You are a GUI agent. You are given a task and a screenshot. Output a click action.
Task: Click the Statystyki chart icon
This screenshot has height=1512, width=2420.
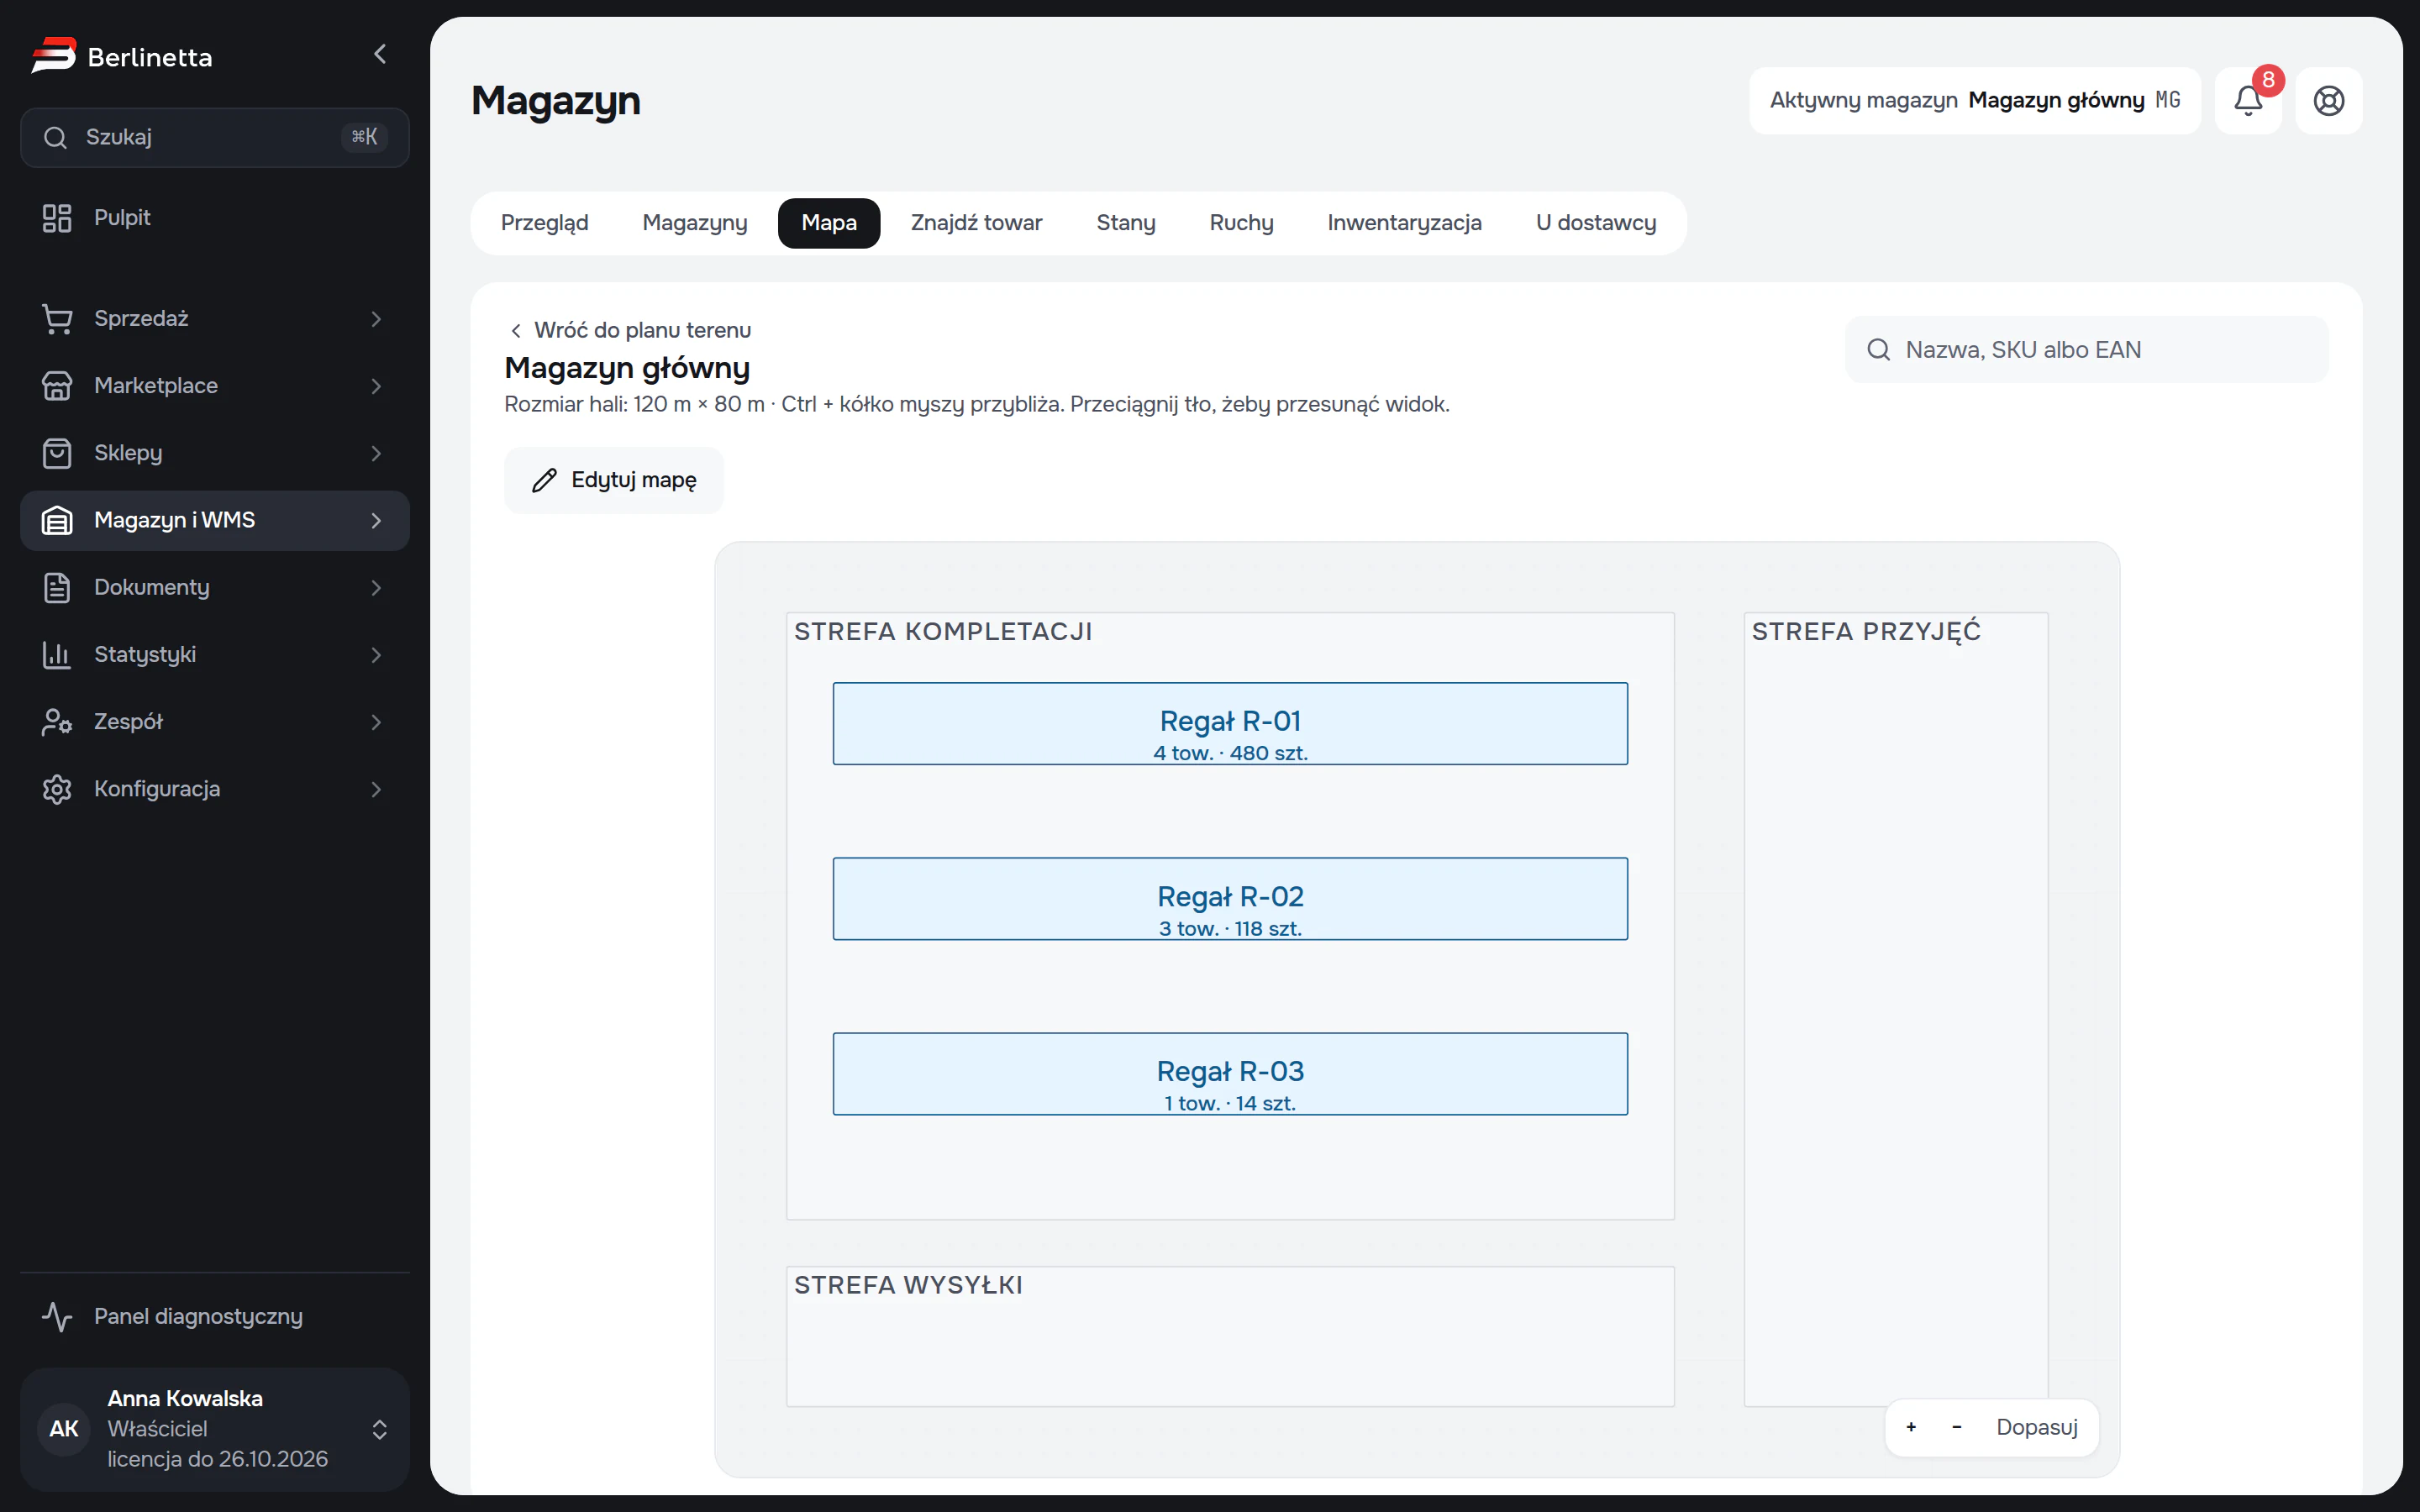pyautogui.click(x=57, y=655)
